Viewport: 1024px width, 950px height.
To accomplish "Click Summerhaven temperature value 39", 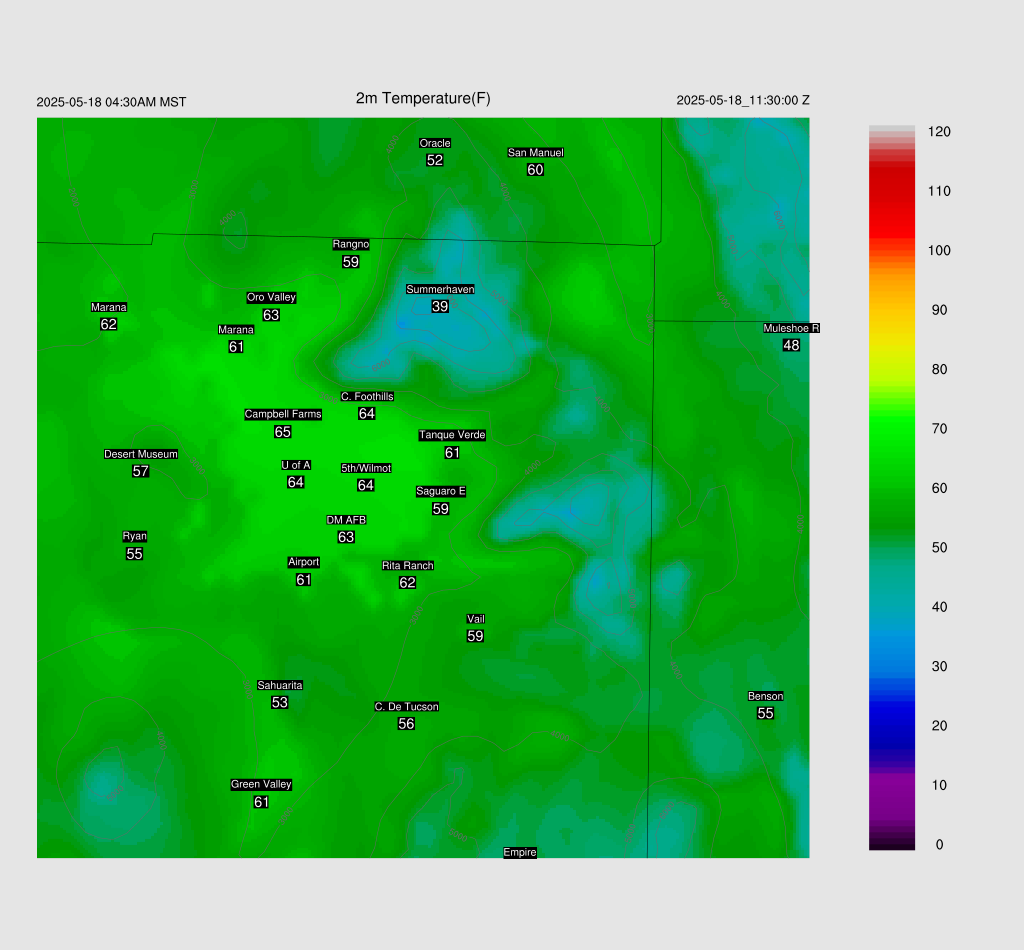I will (x=440, y=306).
